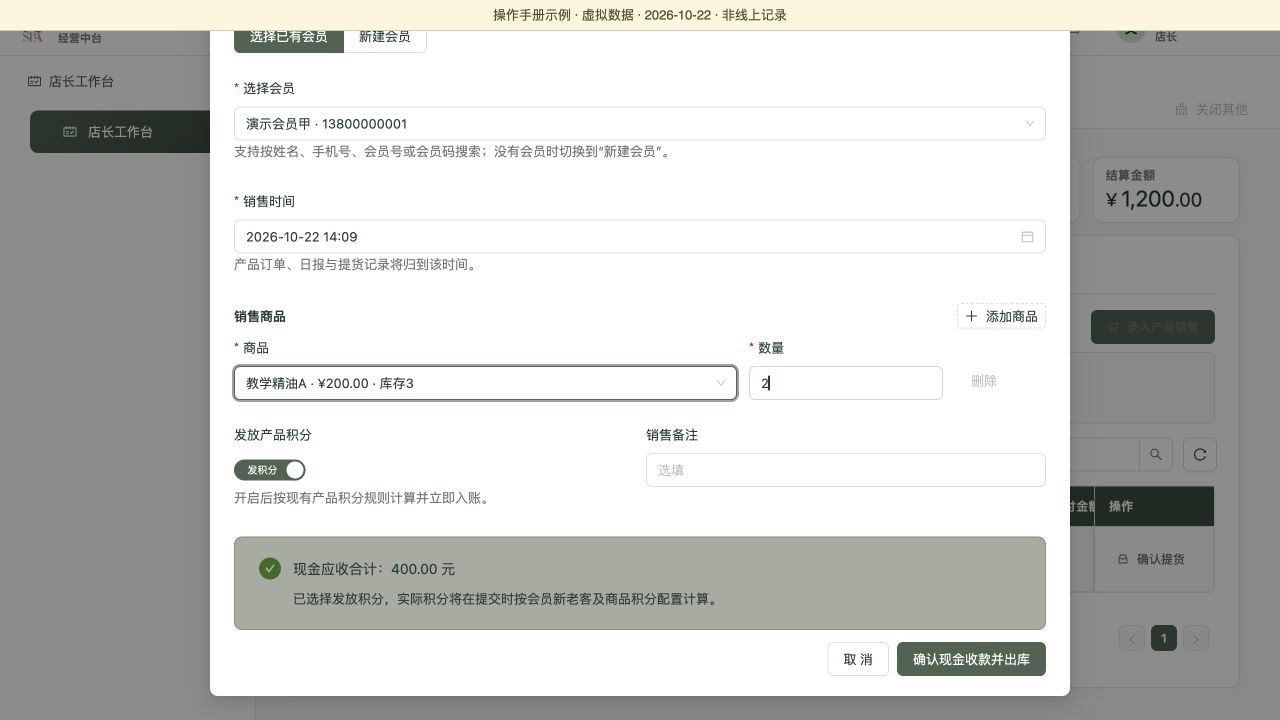The width and height of the screenshot is (1280, 720).
Task: Click the 销售备注 remarks field
Action: (x=846, y=470)
